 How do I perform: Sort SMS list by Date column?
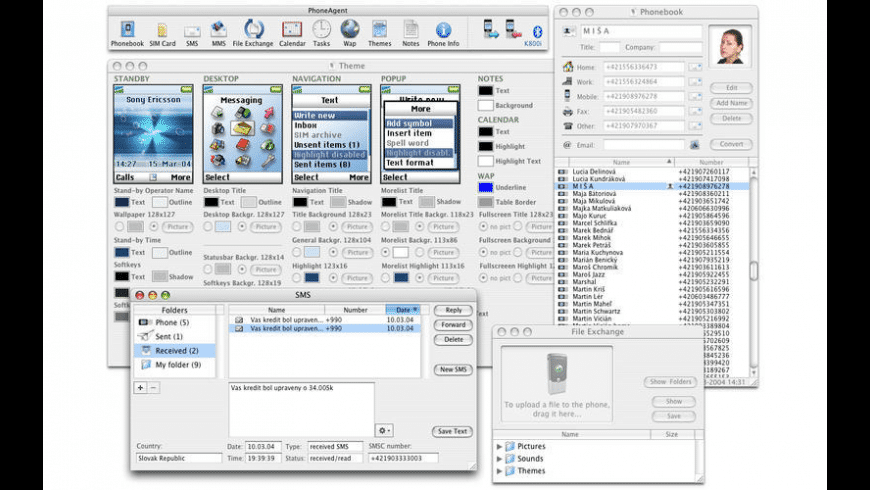tap(403, 310)
